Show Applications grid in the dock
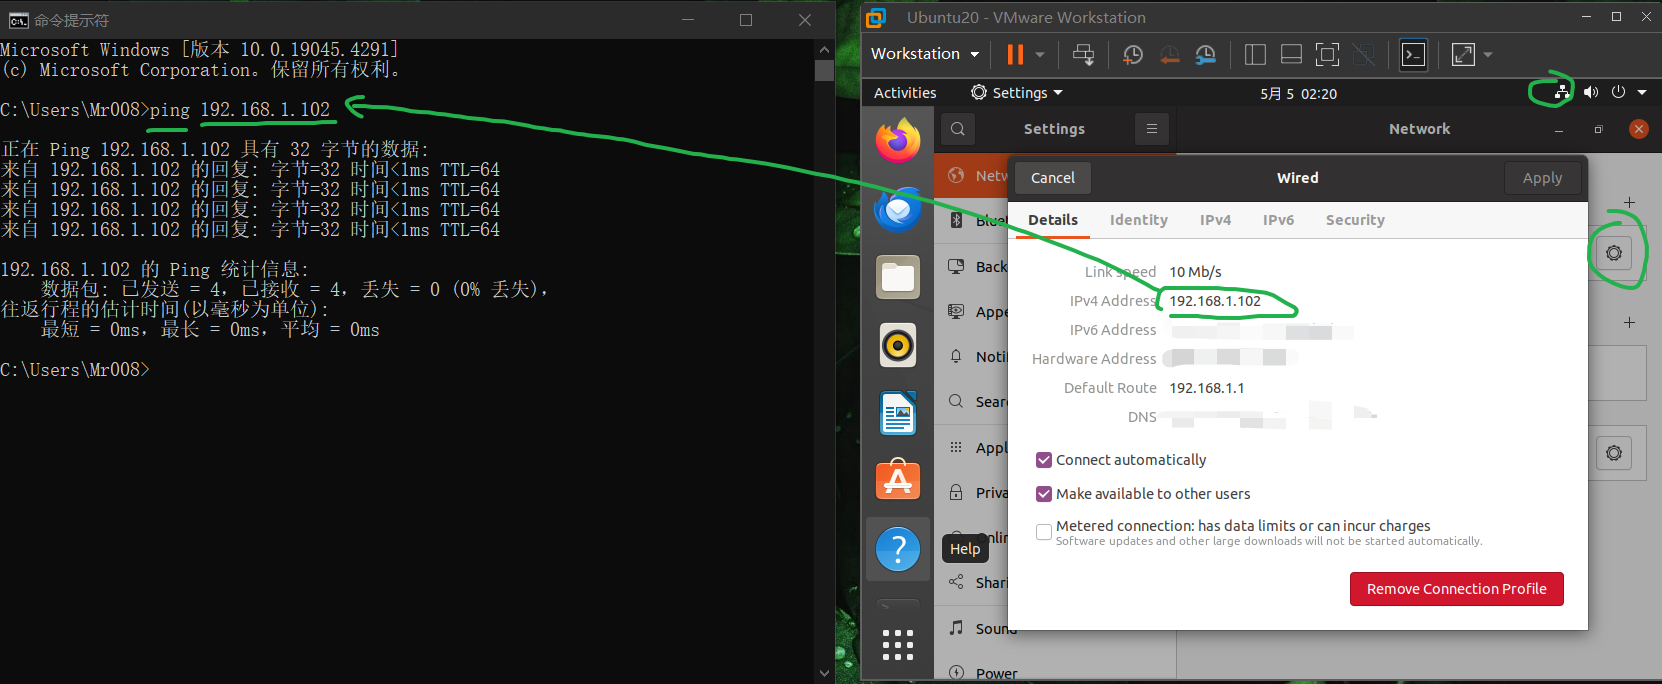This screenshot has width=1662, height=684. tap(898, 645)
